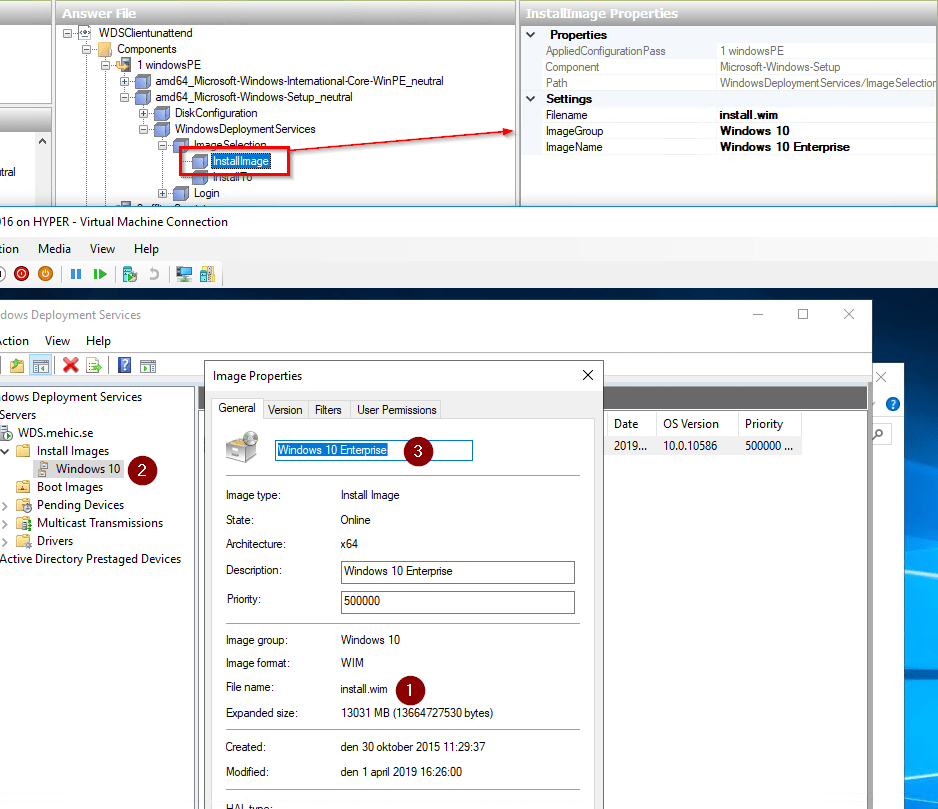Close the Image Properties dialog

pyautogui.click(x=587, y=376)
